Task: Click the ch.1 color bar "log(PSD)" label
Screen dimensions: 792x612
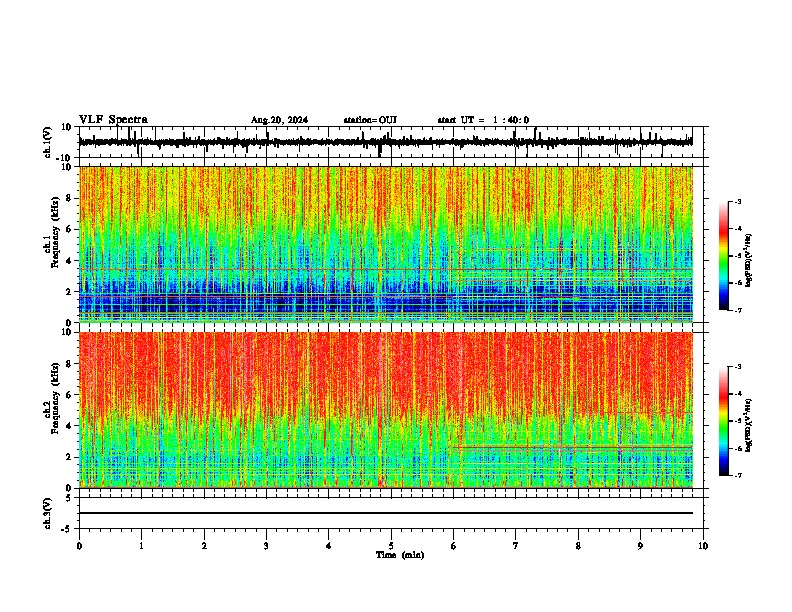Action: [748, 261]
